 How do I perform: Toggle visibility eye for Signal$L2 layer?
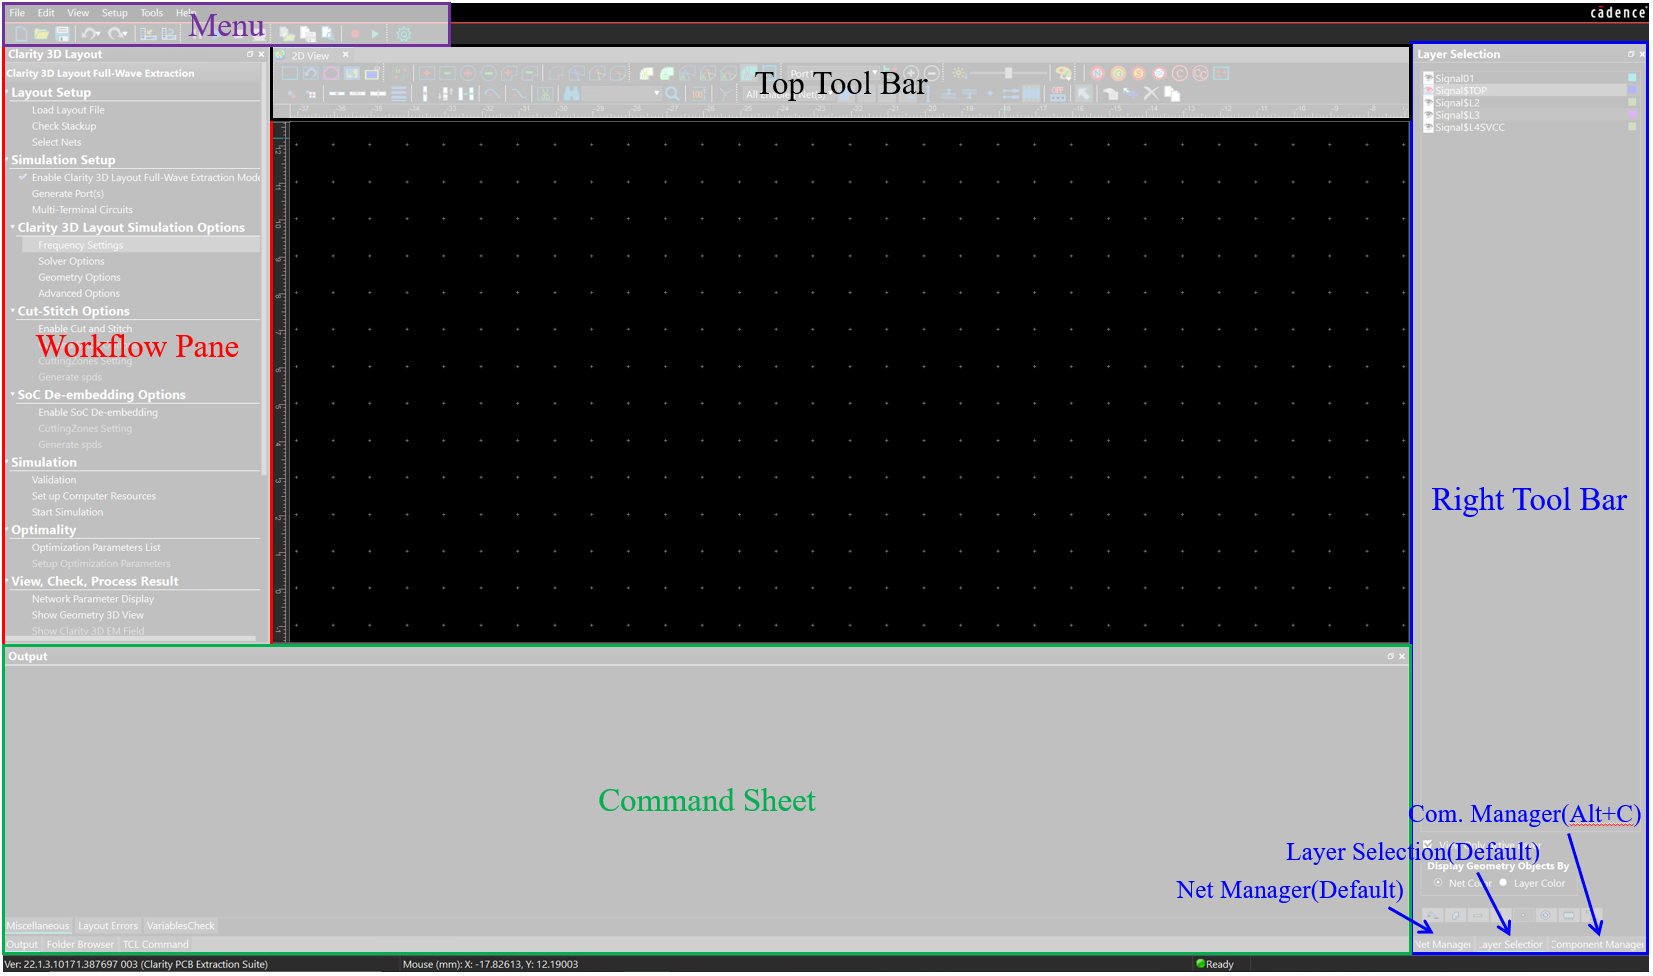1429,103
